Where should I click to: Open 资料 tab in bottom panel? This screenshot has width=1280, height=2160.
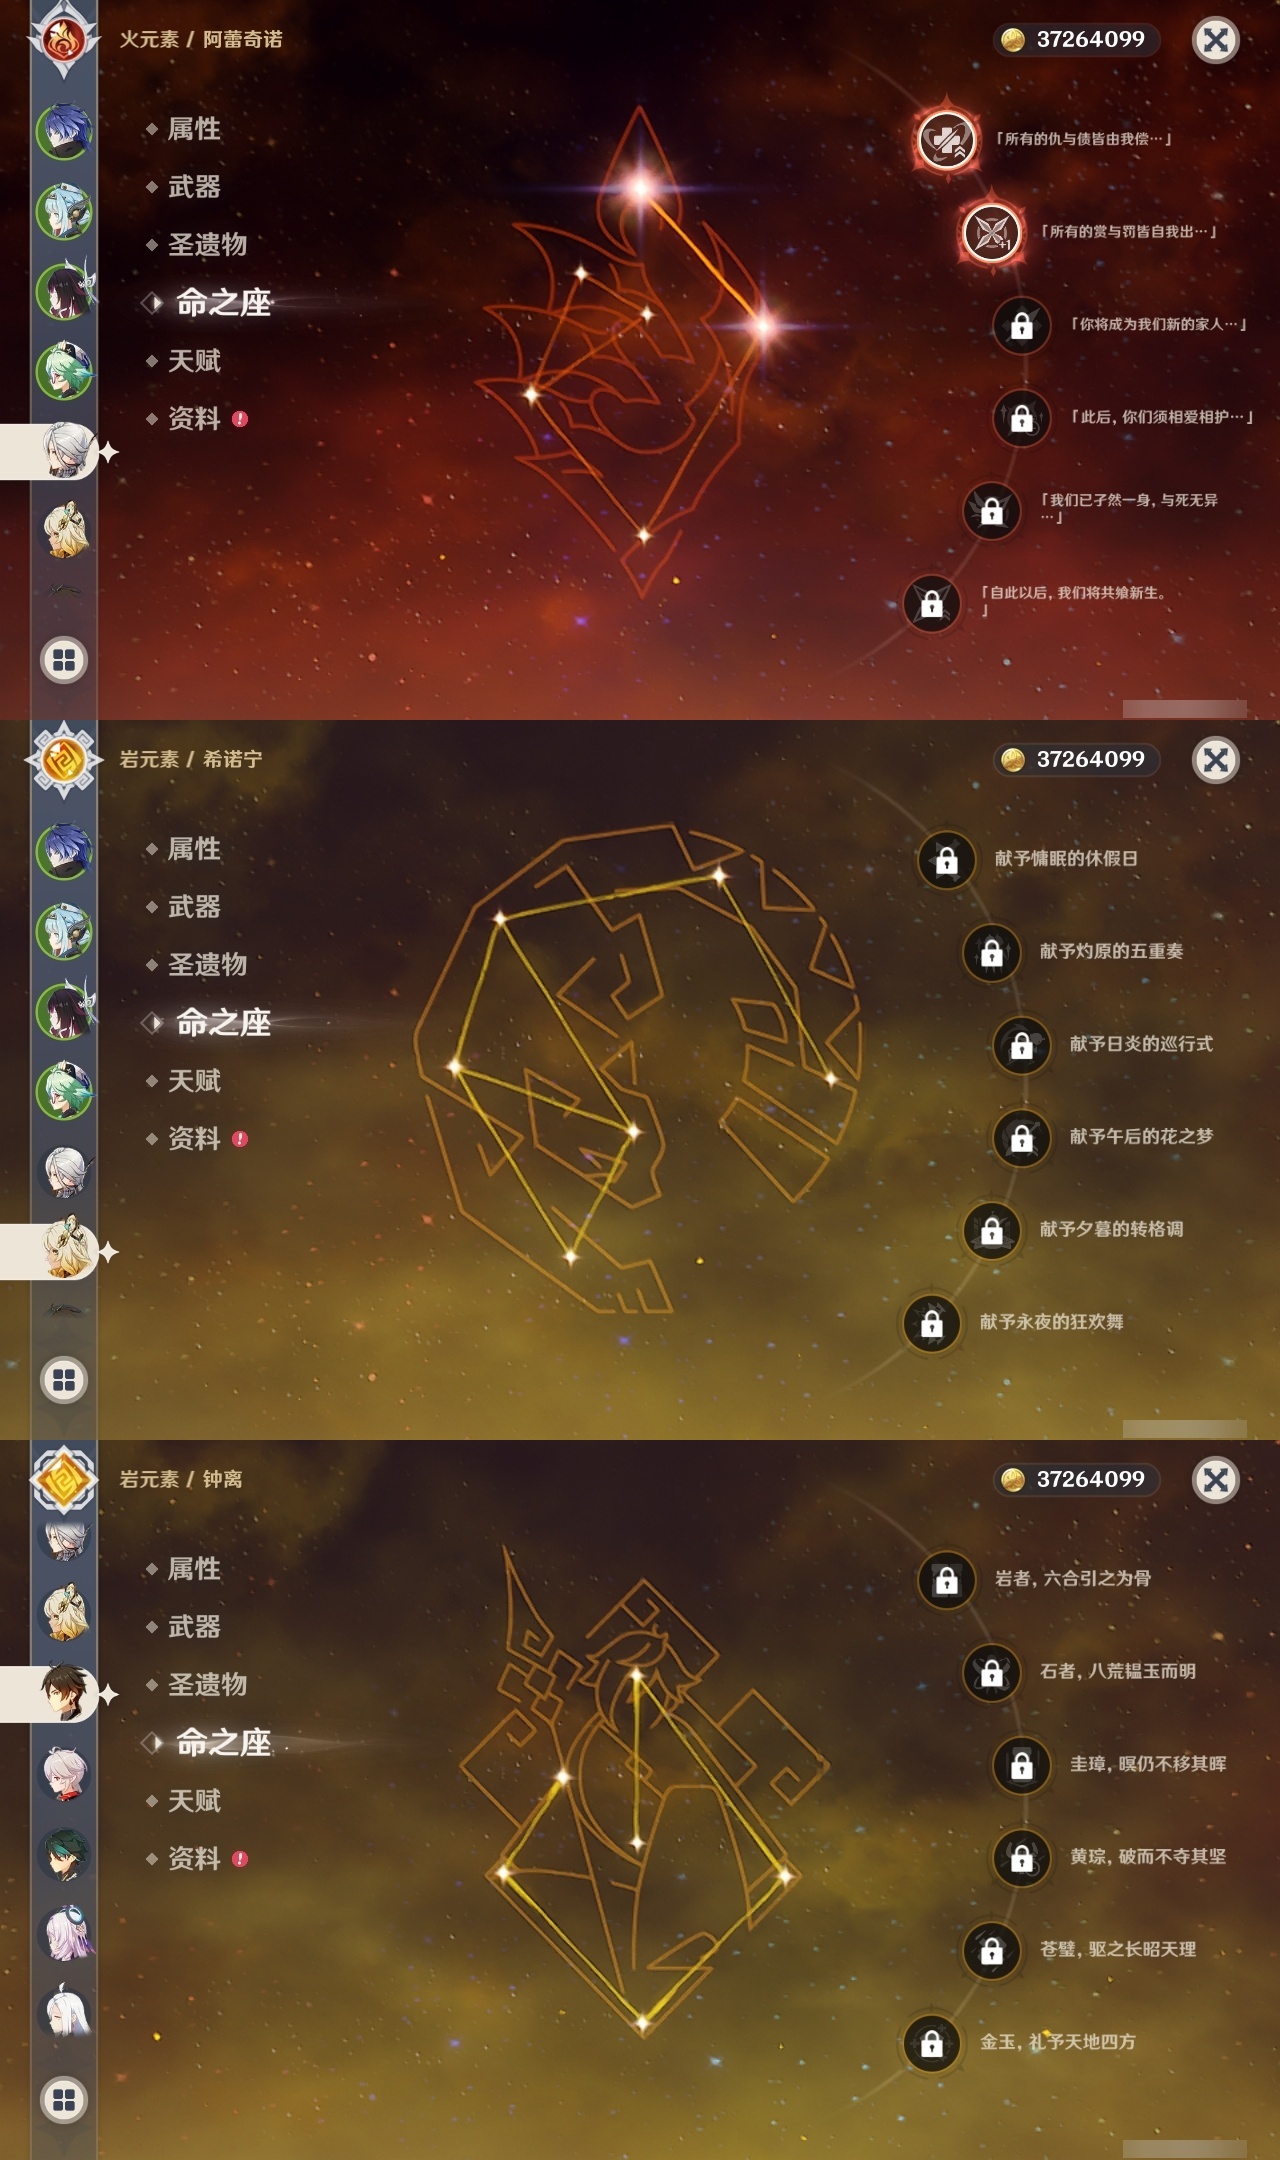[x=194, y=1859]
